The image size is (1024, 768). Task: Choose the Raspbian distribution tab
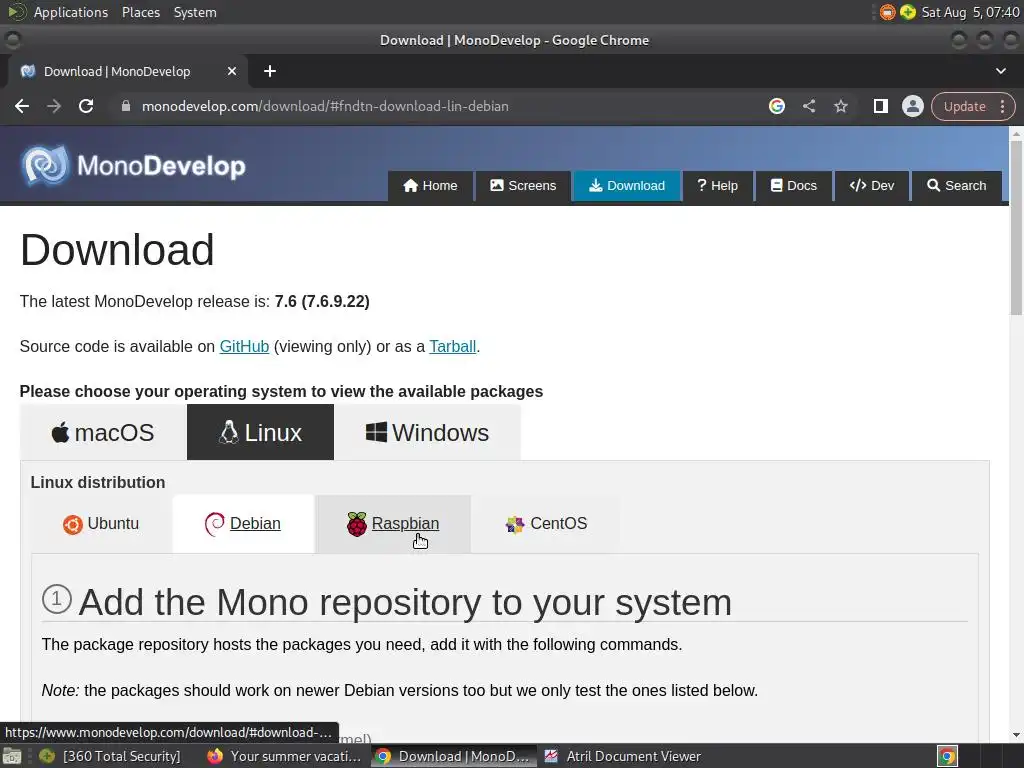pyautogui.click(x=393, y=524)
